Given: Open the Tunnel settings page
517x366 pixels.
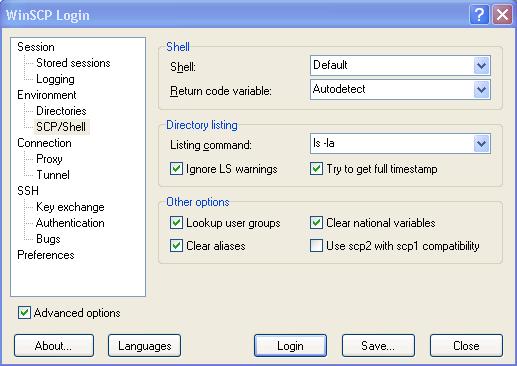Looking at the screenshot, I should click(x=53, y=175).
